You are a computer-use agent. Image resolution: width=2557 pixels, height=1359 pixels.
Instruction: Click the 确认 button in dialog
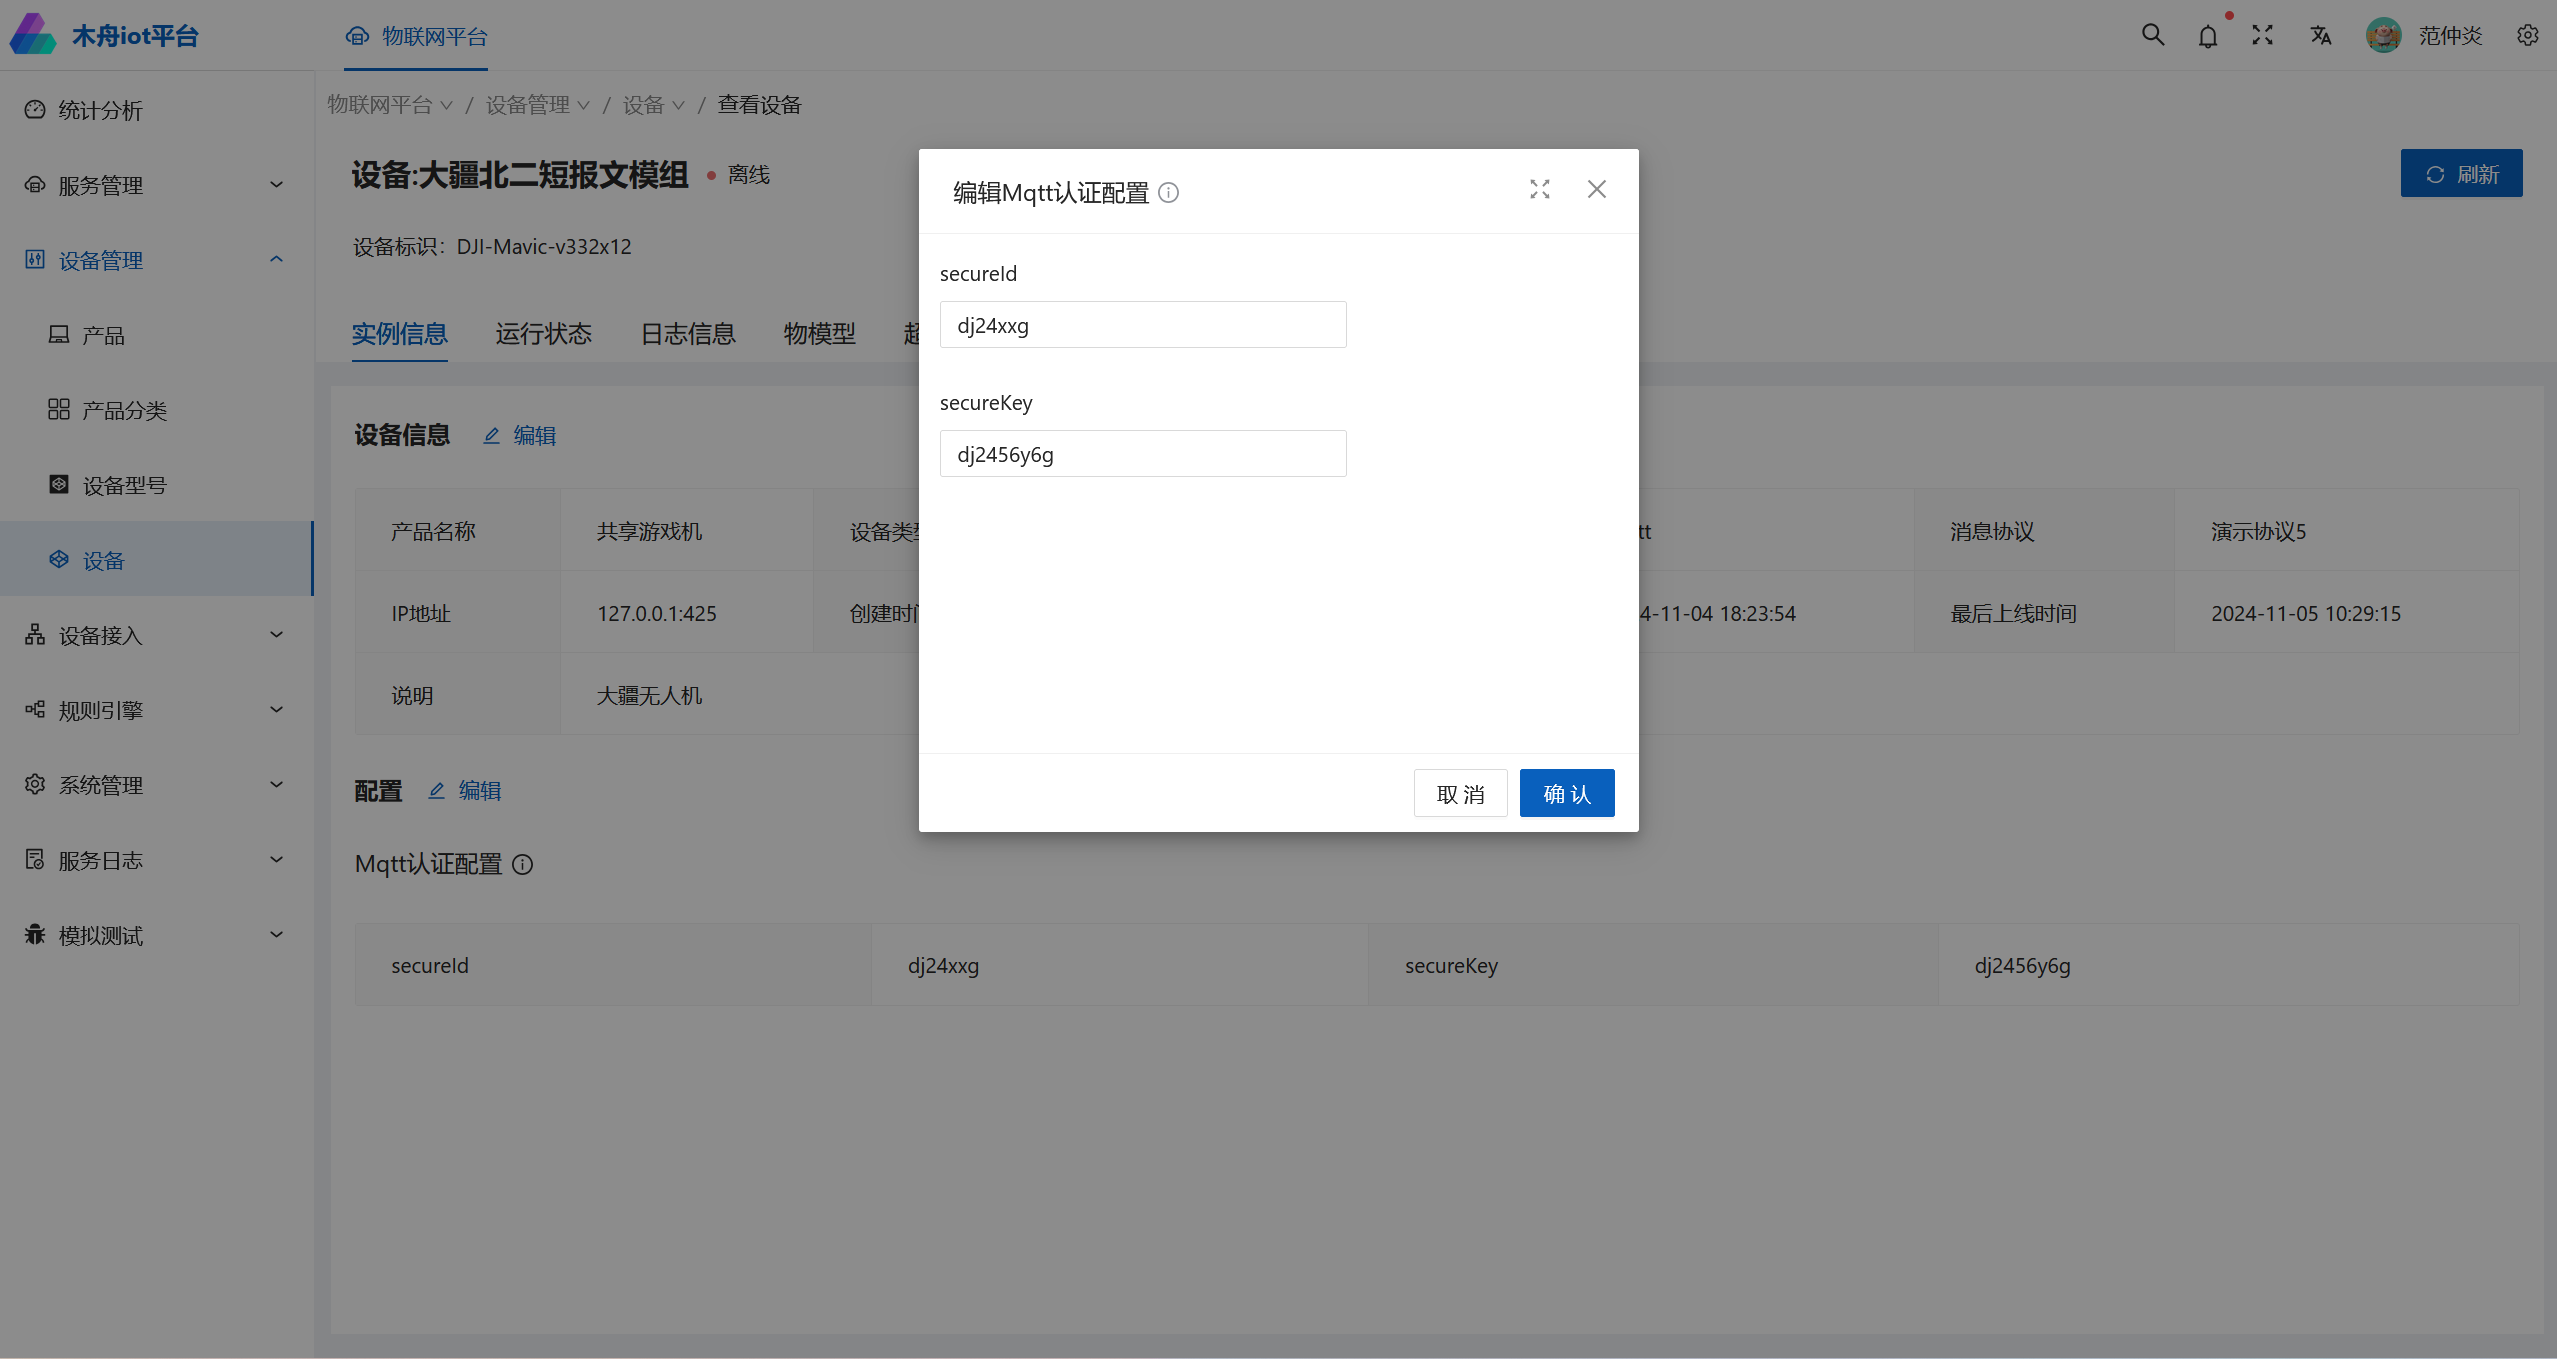point(1566,794)
